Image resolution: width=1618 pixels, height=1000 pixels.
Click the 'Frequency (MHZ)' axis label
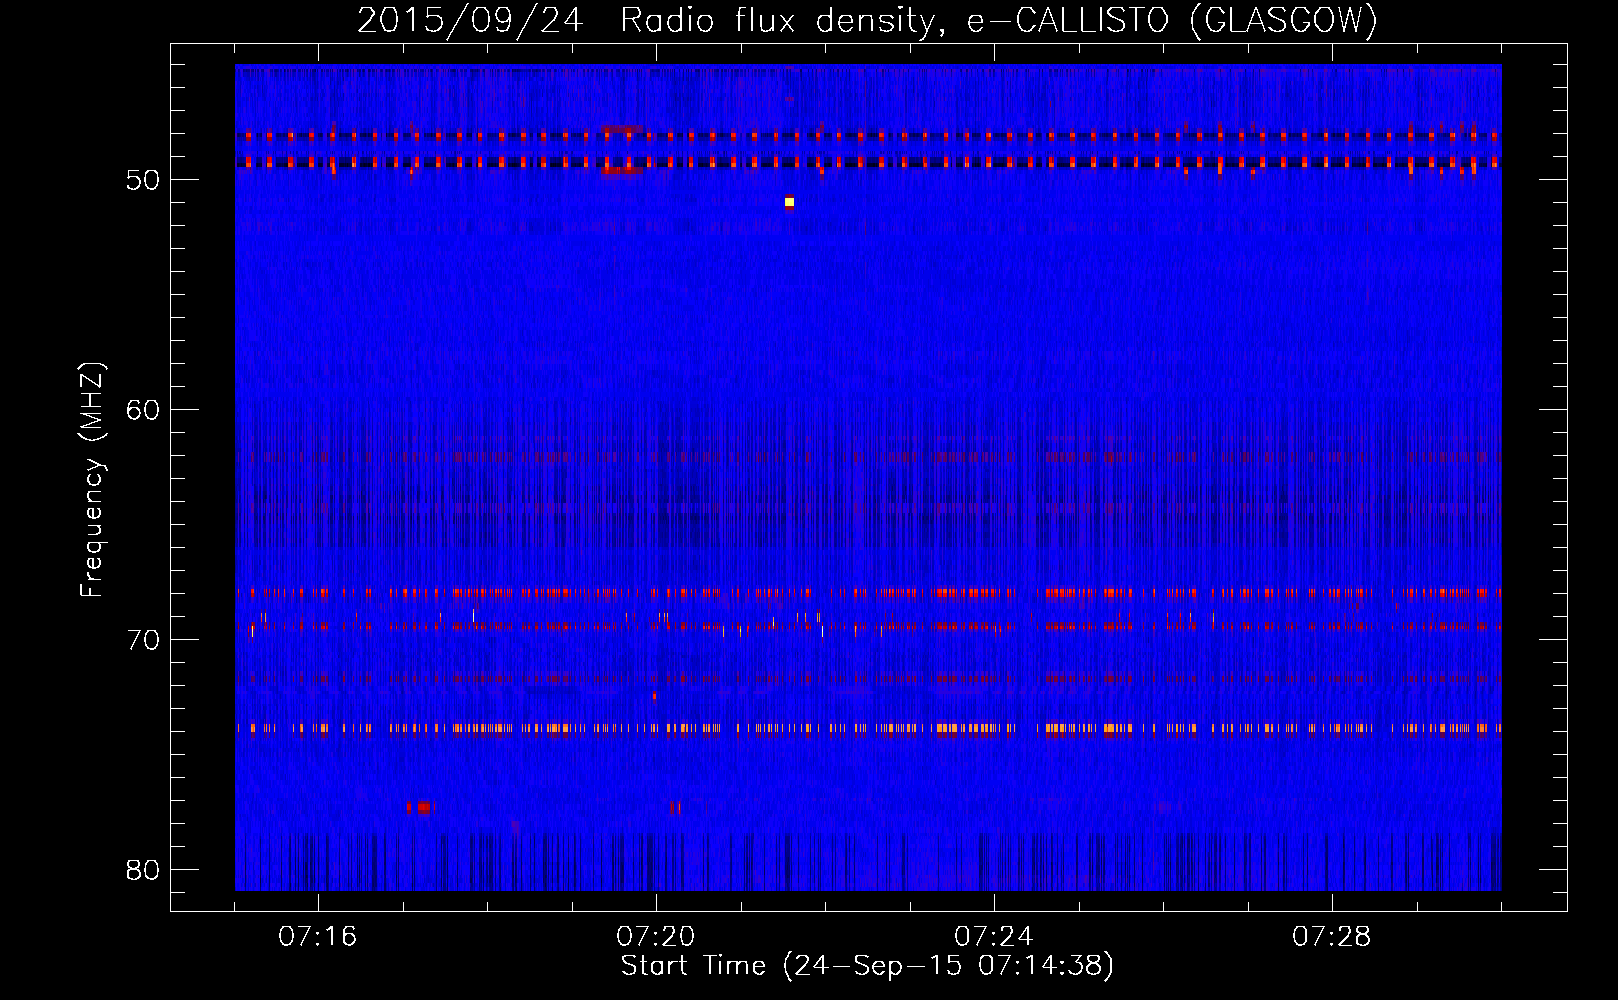[92, 480]
